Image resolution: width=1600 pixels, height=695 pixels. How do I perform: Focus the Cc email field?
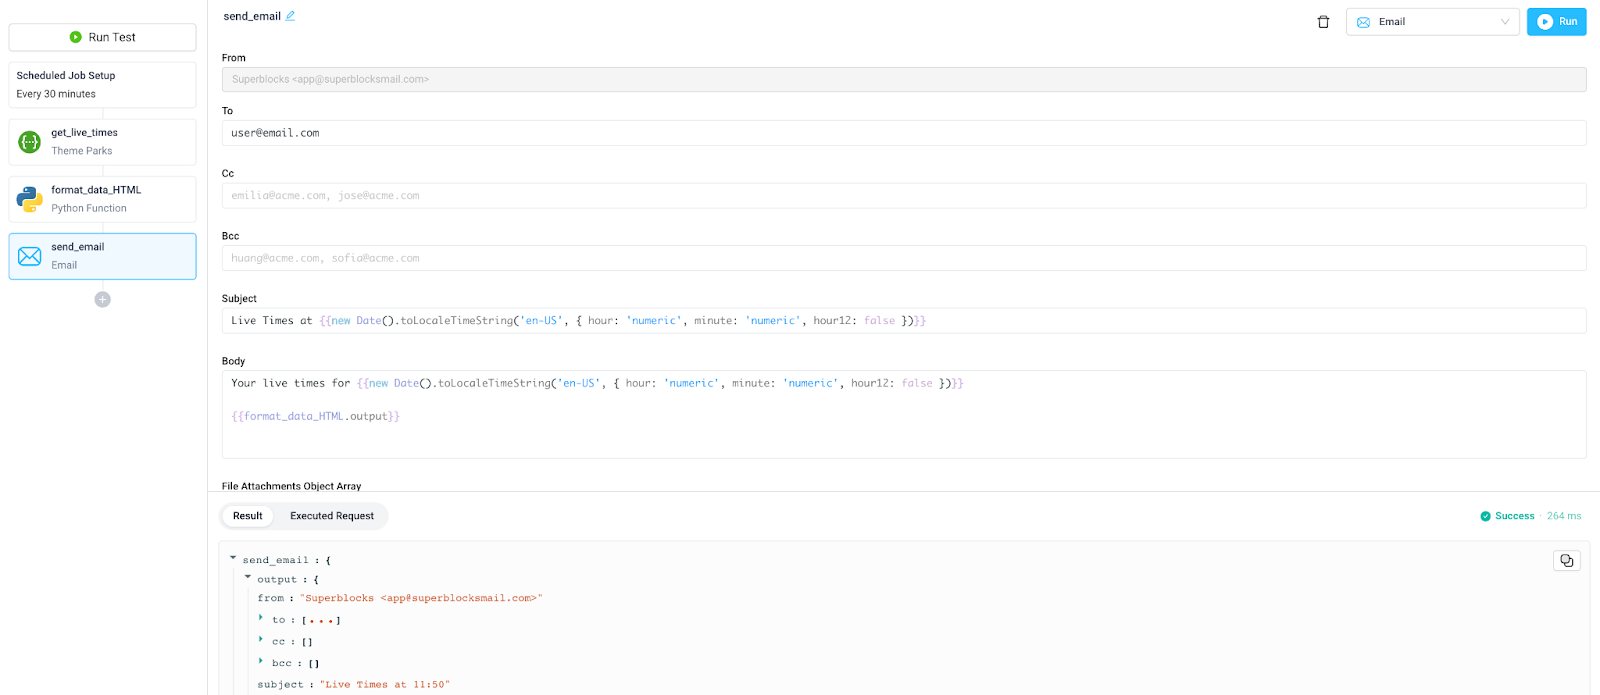(x=904, y=196)
